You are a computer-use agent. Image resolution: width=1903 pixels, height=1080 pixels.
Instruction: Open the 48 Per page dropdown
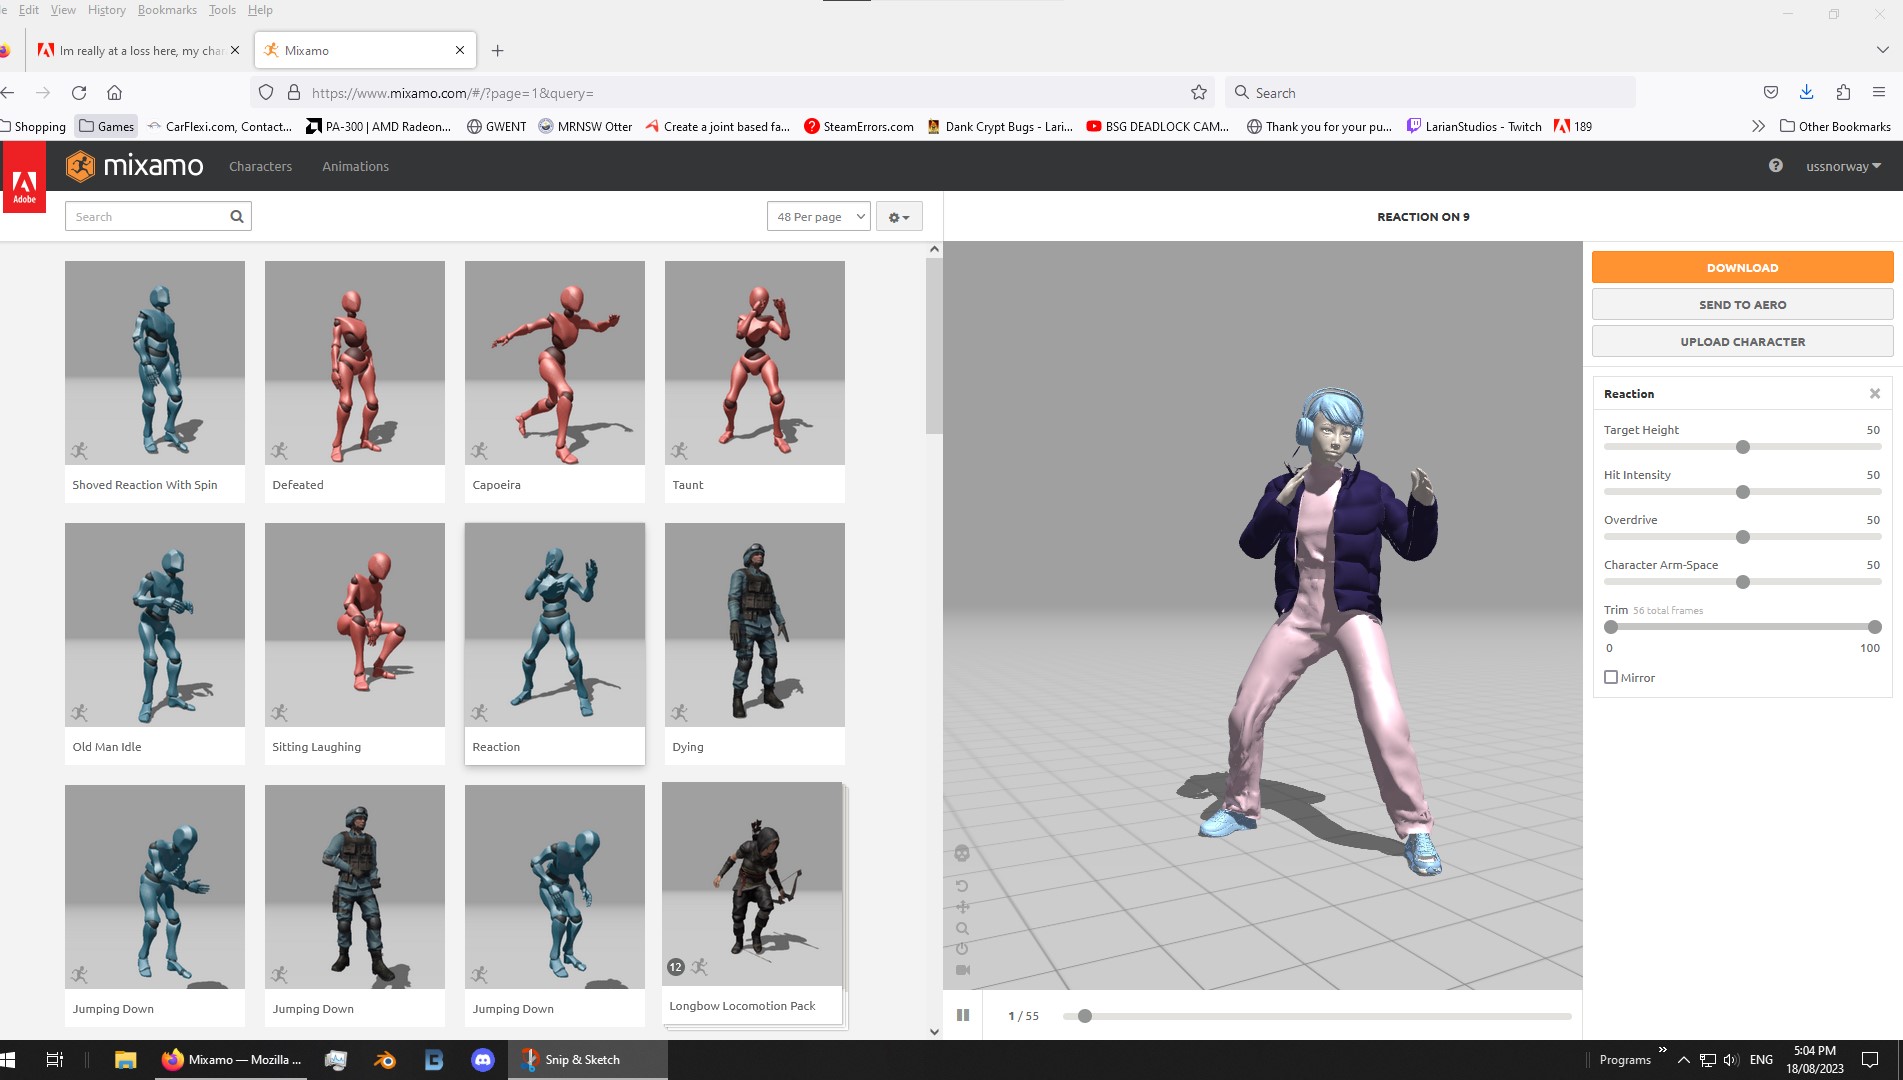(818, 216)
